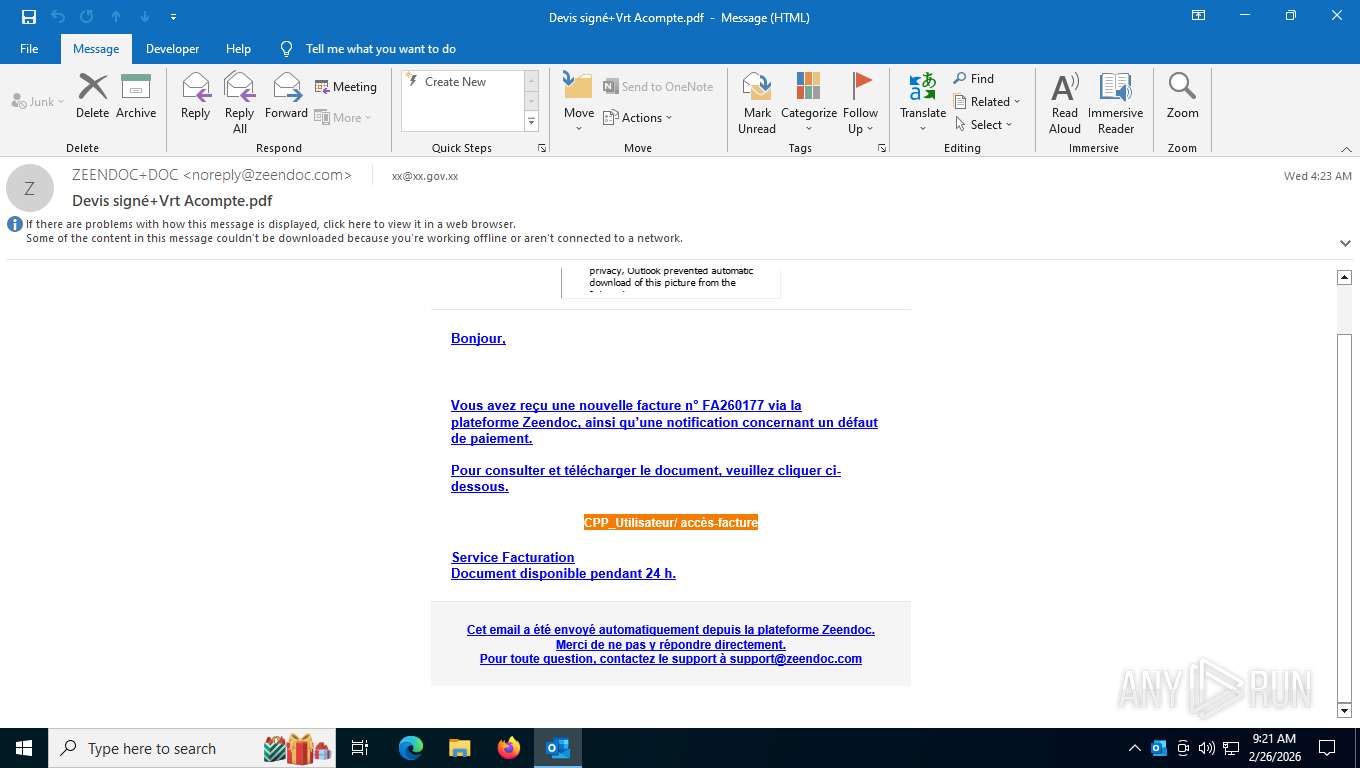Save the message with the floppy icon
This screenshot has height=768, width=1360.
point(29,17)
